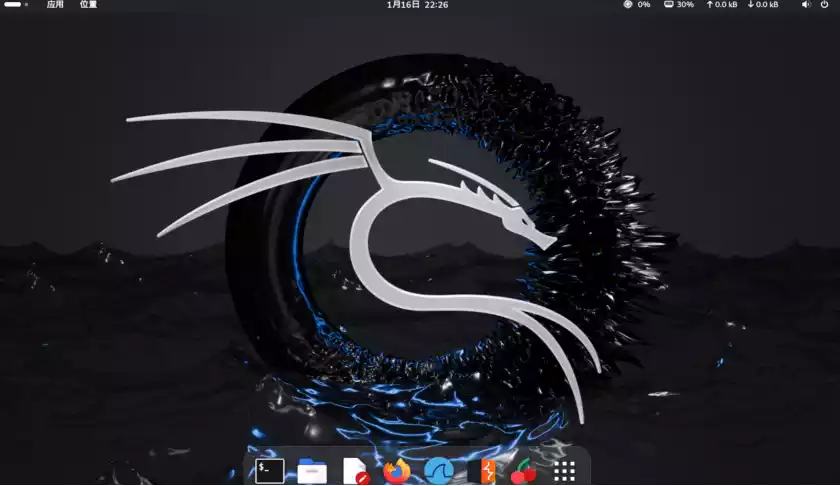Image resolution: width=840 pixels, height=486 pixels.
Task: Open the 应用 menu
Action: (x=55, y=4)
